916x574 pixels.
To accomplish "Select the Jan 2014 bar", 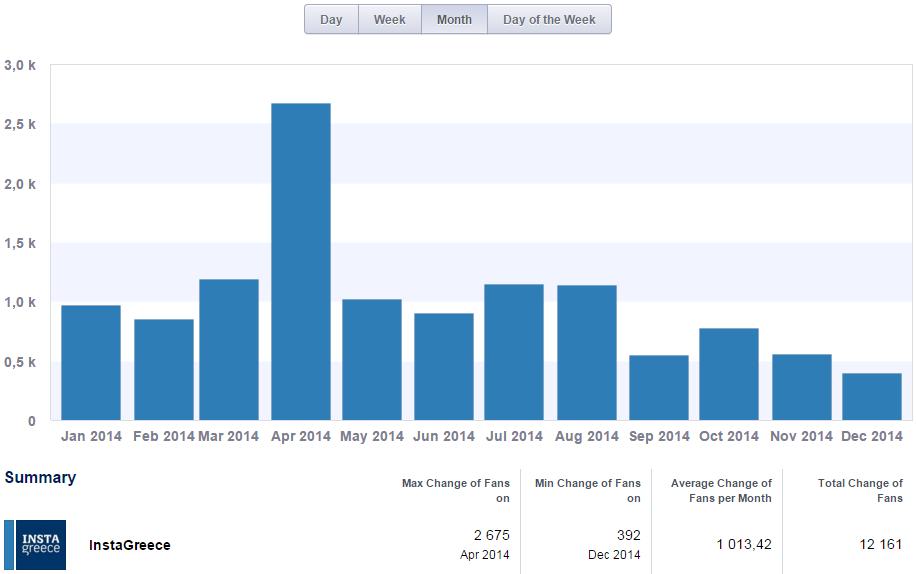I will tap(91, 363).
